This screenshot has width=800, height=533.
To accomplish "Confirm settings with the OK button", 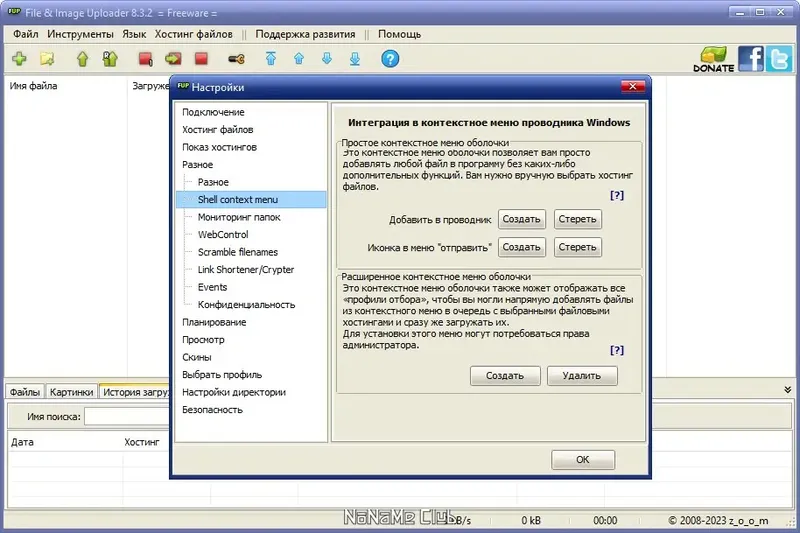I will click(583, 460).
